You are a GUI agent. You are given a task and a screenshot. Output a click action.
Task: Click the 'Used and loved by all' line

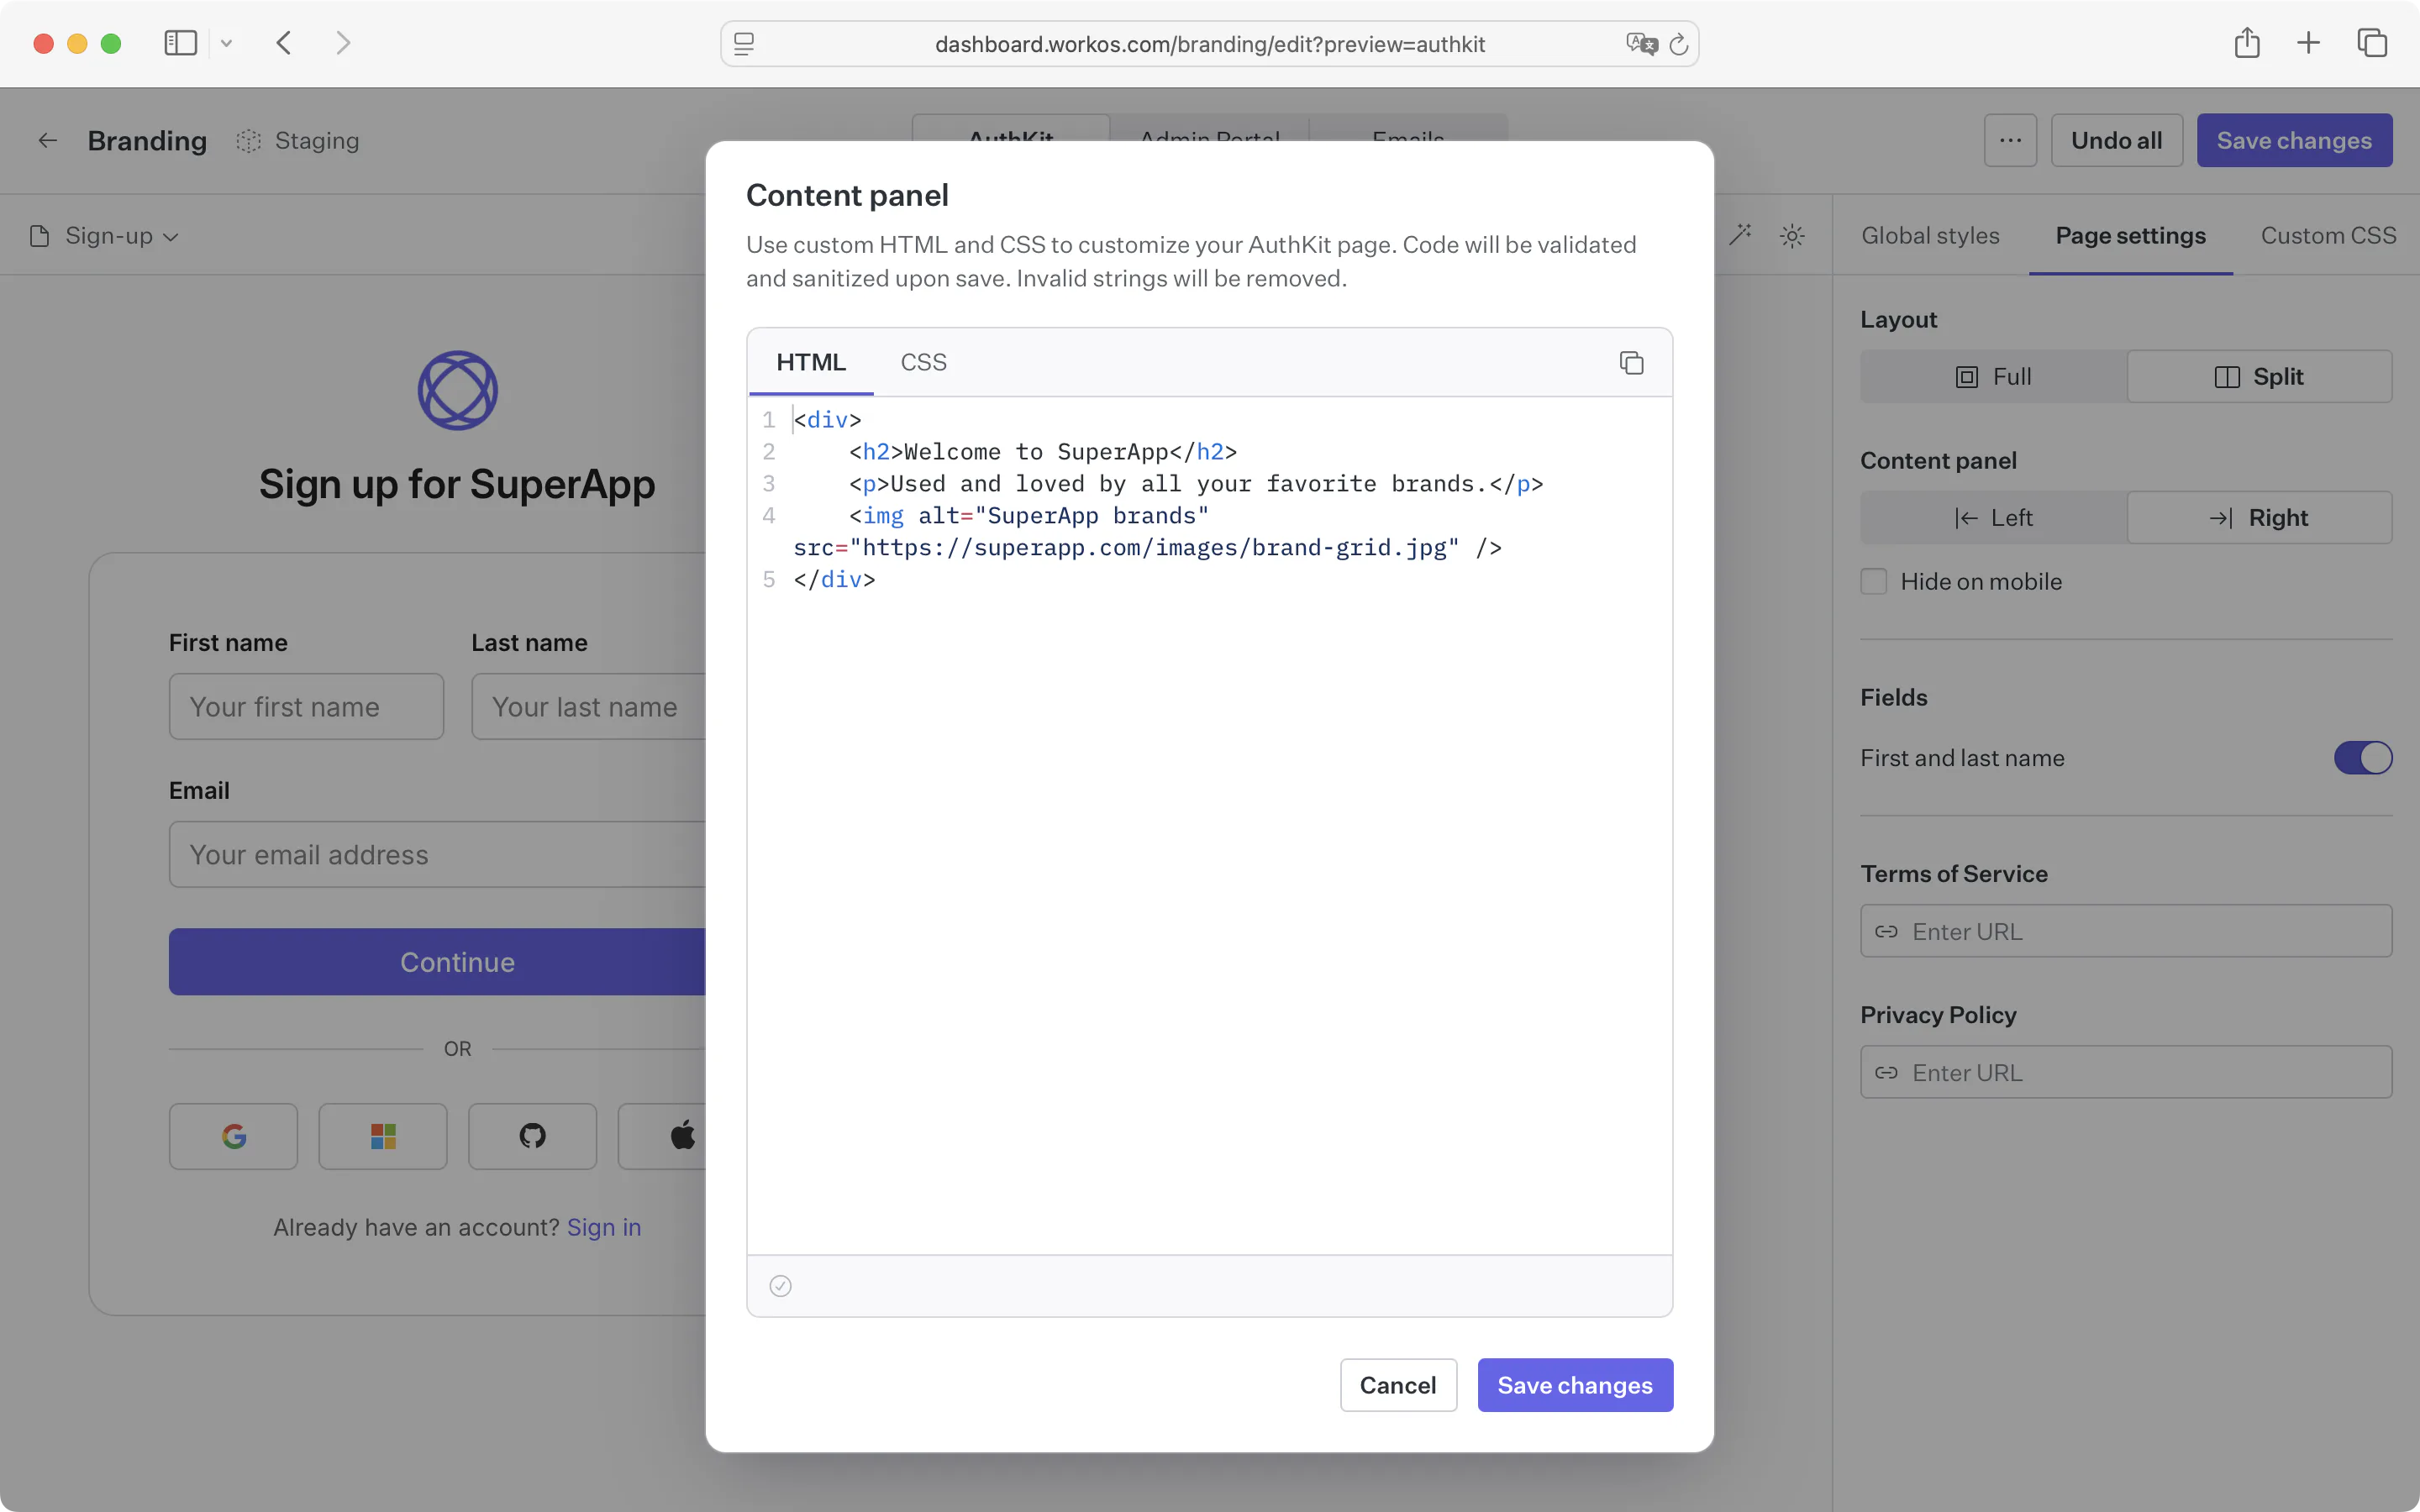(1196, 484)
